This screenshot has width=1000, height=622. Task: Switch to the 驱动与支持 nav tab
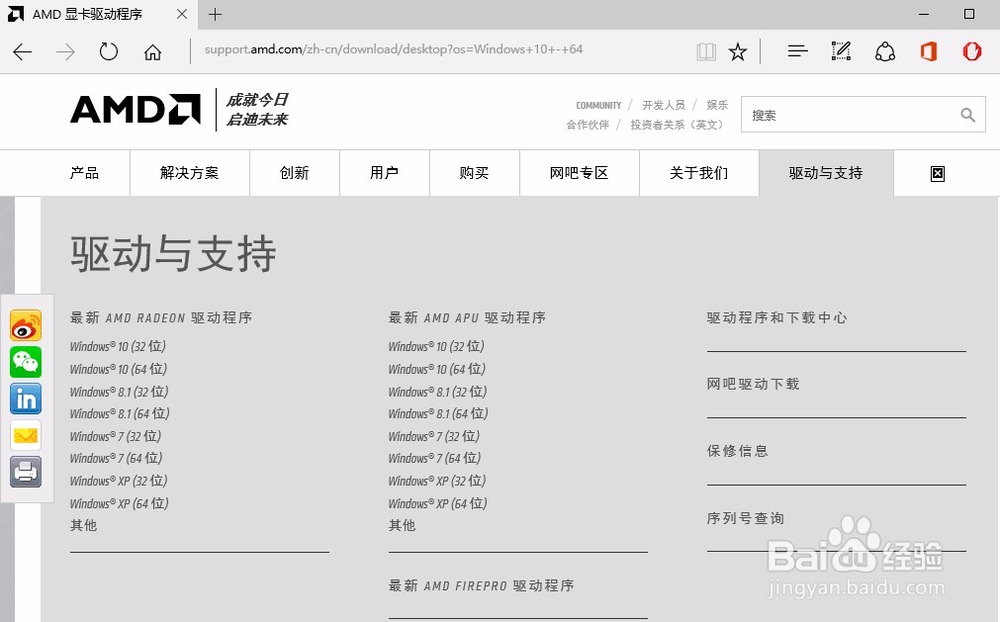825,173
